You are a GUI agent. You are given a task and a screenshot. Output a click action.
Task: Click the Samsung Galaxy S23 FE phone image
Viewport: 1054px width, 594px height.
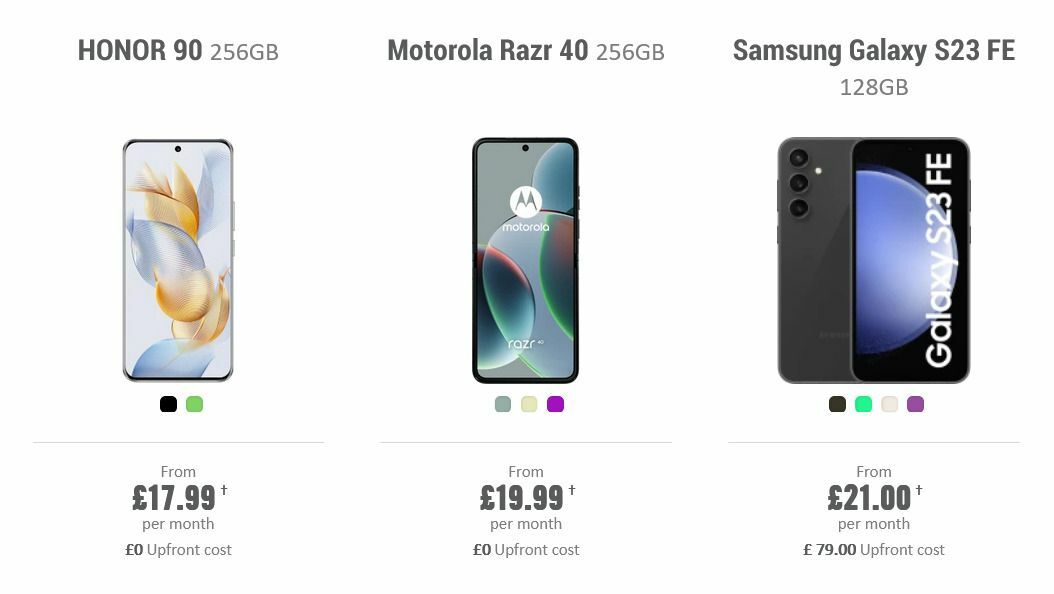[x=874, y=260]
